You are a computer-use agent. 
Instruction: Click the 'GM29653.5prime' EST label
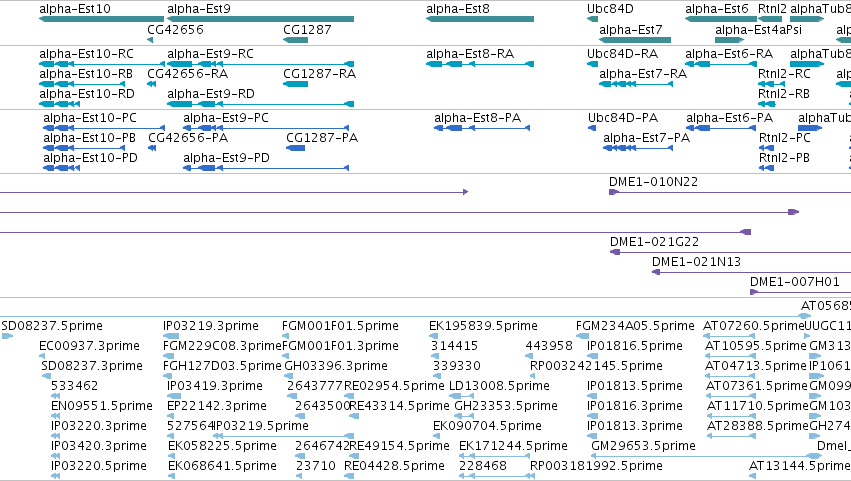[x=643, y=446]
